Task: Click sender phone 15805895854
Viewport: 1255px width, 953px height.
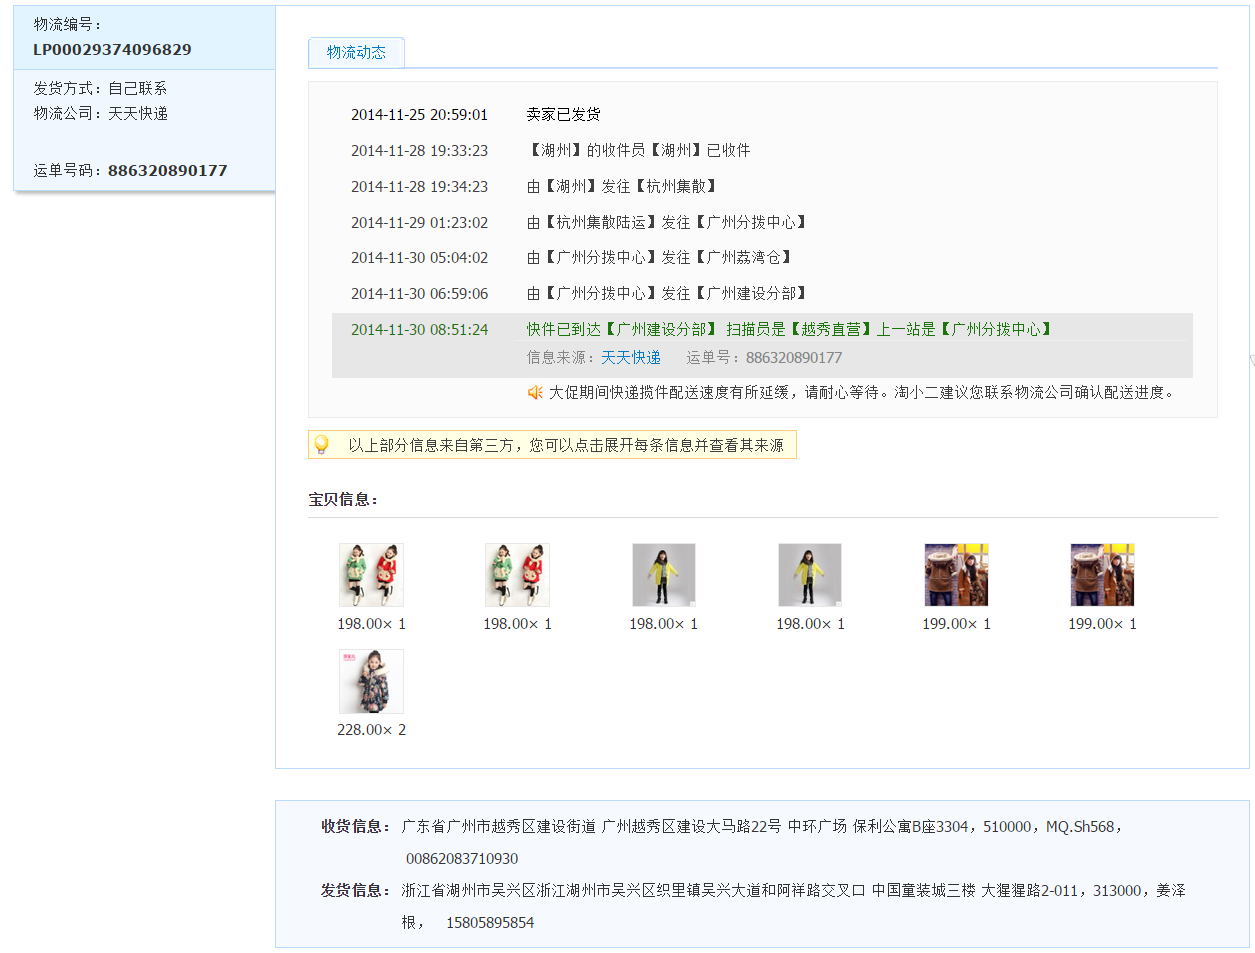Action: 490,922
